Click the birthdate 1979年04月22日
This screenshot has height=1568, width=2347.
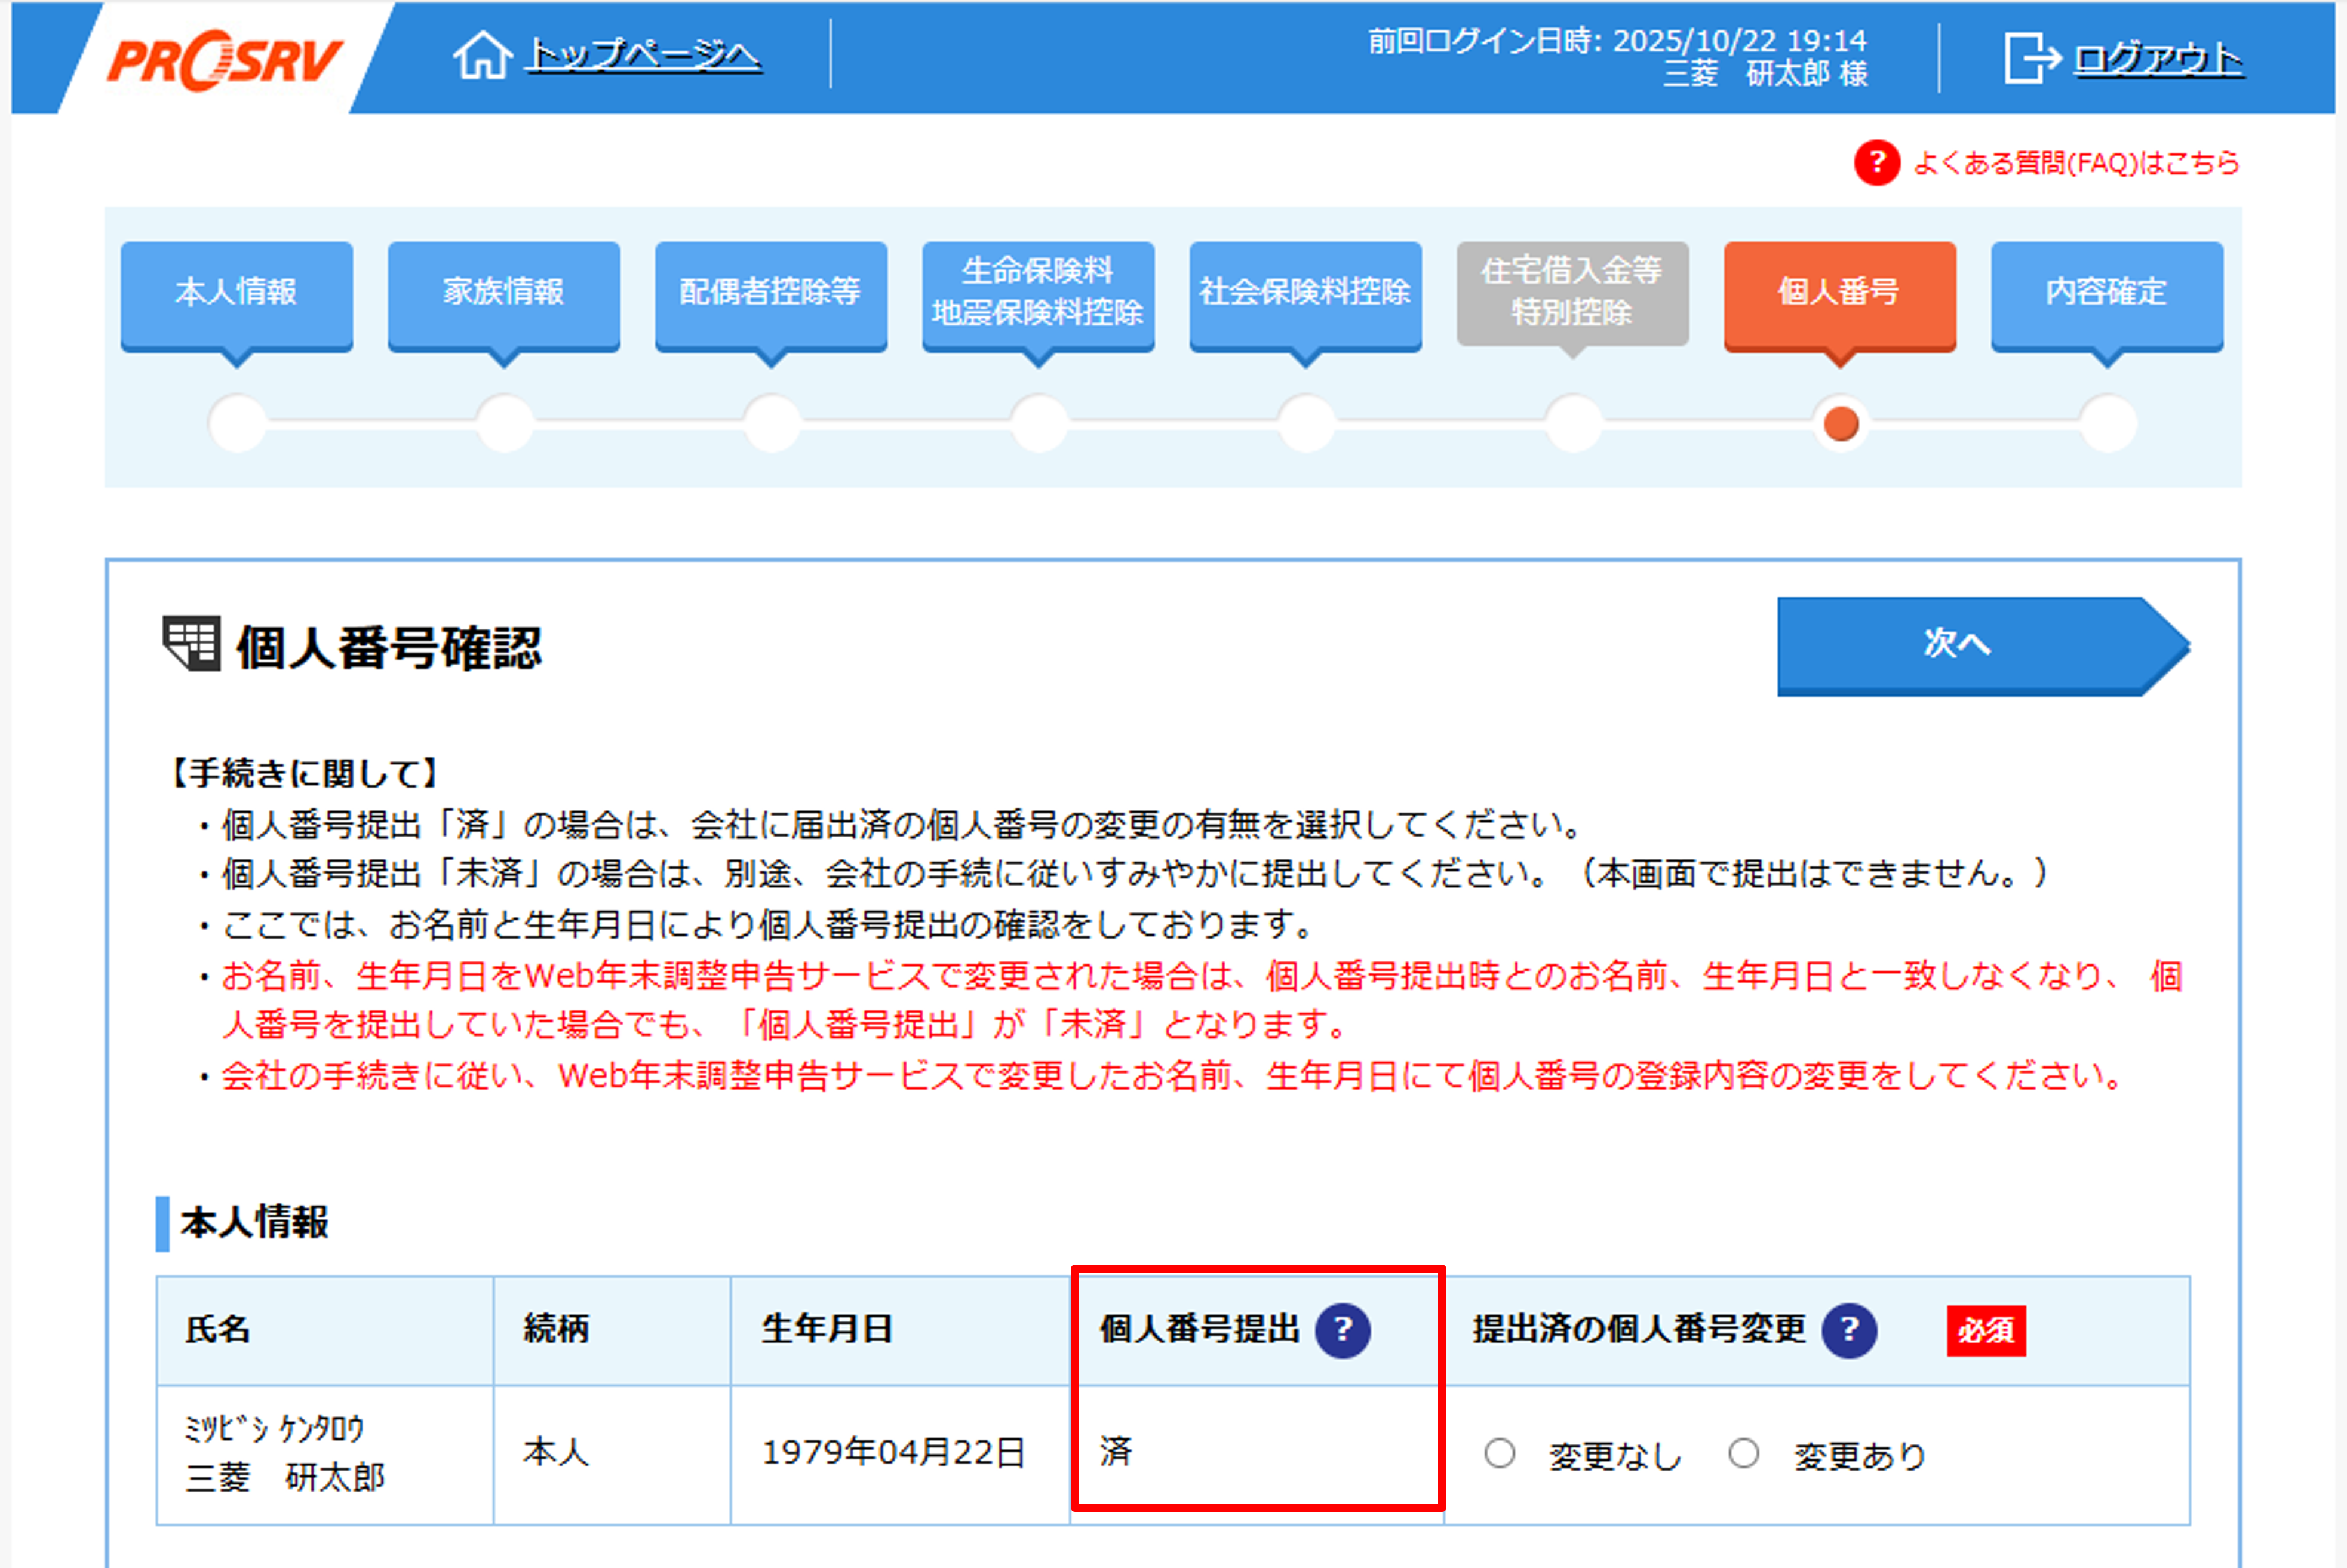tap(893, 1452)
